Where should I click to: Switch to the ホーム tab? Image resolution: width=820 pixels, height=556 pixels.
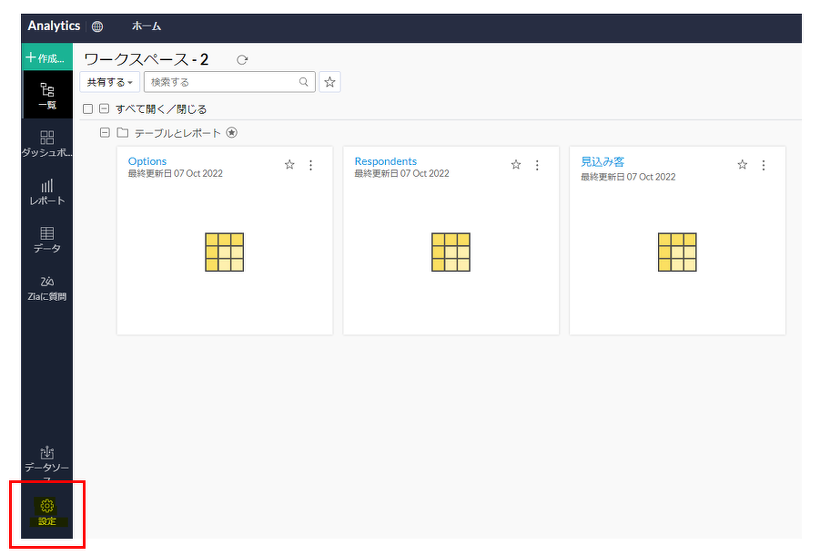[x=146, y=26]
